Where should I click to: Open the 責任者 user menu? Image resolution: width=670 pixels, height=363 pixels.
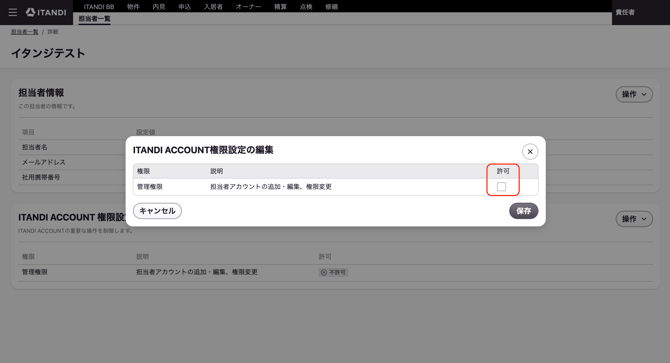point(625,12)
